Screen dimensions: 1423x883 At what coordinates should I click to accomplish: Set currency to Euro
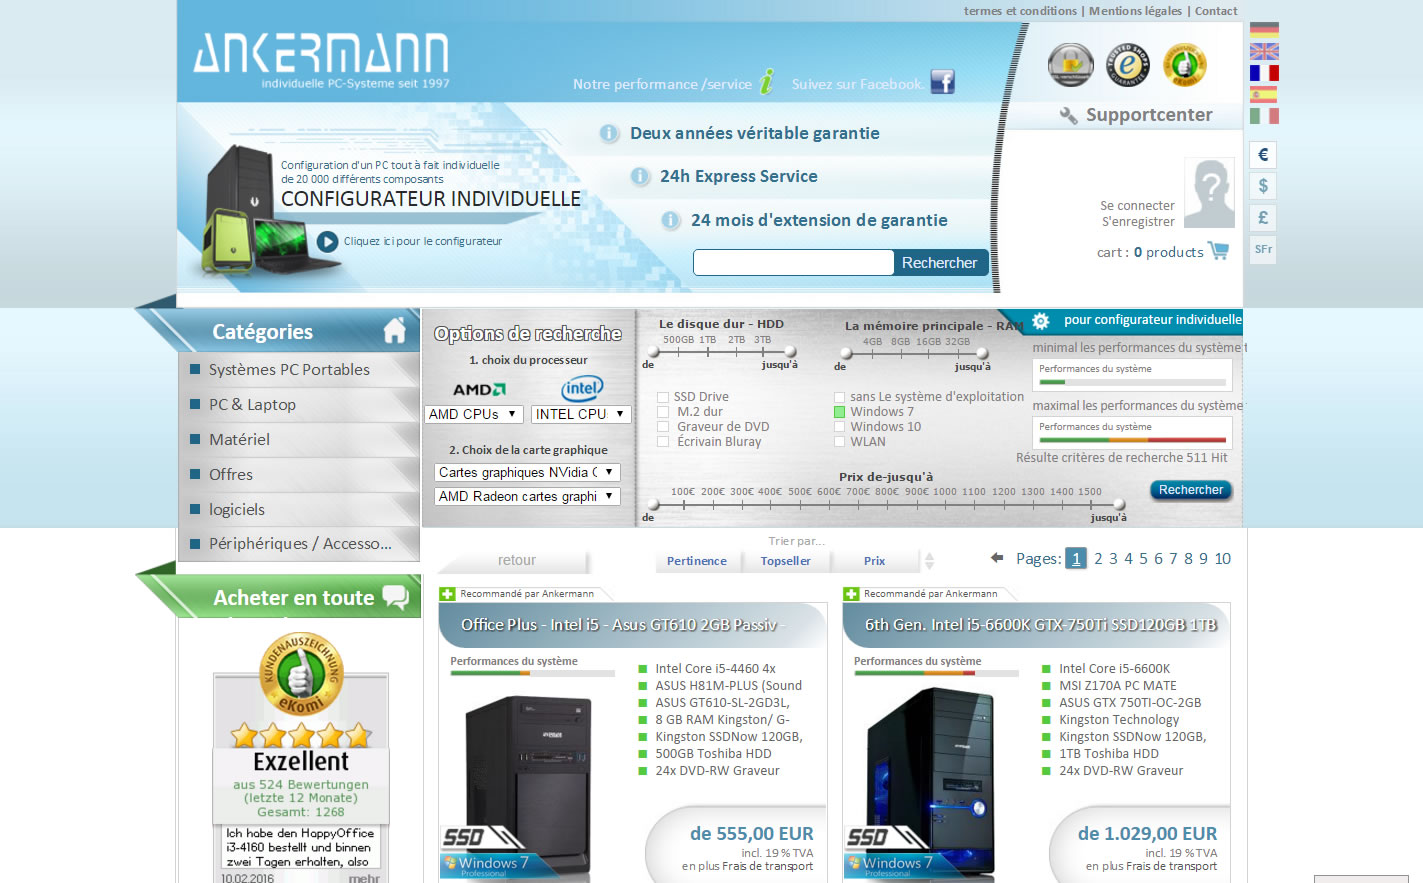1263,154
